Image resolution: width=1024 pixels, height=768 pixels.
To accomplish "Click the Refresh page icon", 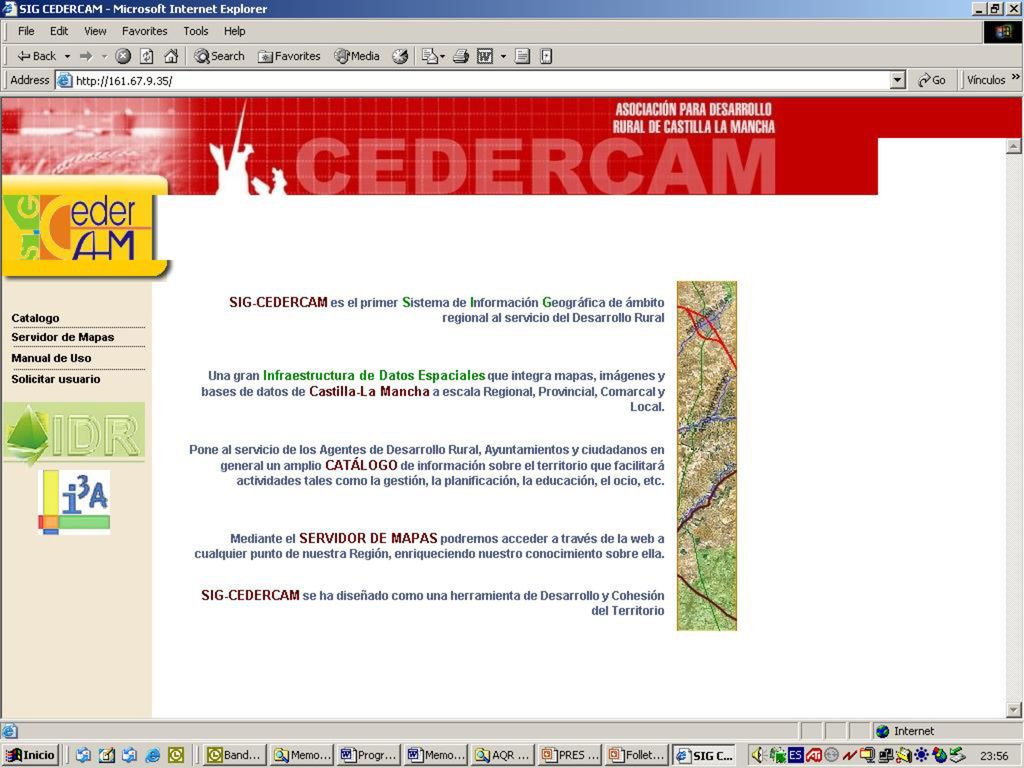I will 147,56.
